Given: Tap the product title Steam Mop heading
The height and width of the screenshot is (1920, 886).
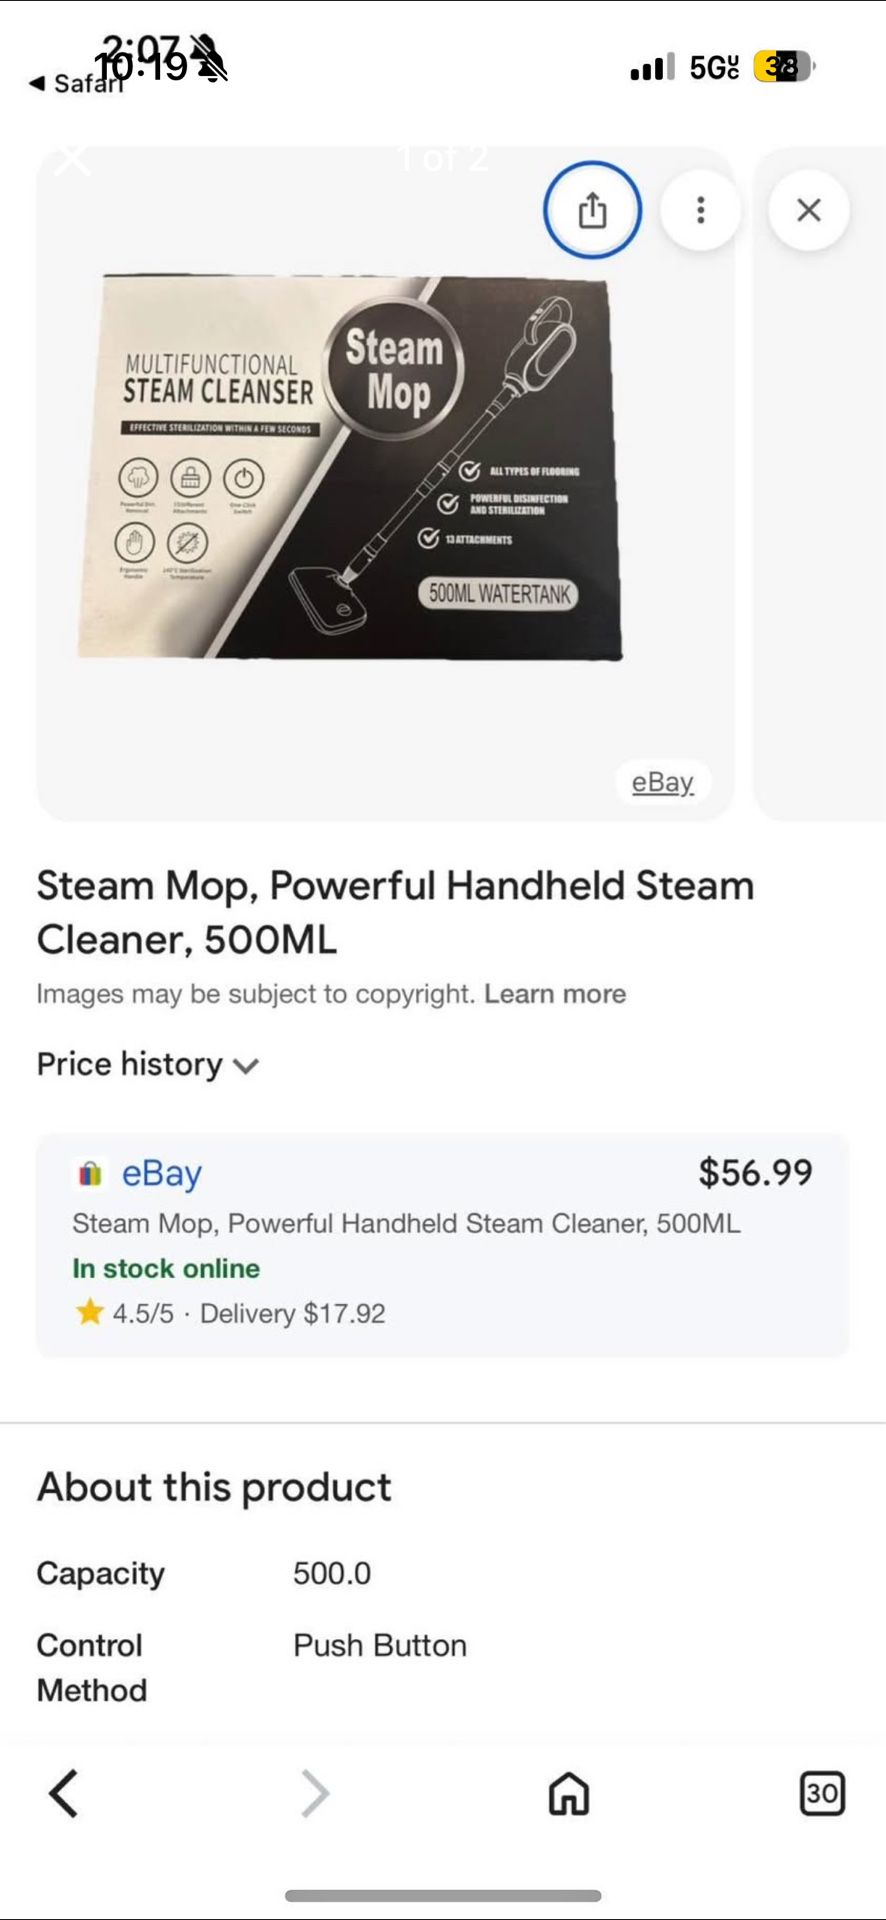Looking at the screenshot, I should pyautogui.click(x=395, y=912).
